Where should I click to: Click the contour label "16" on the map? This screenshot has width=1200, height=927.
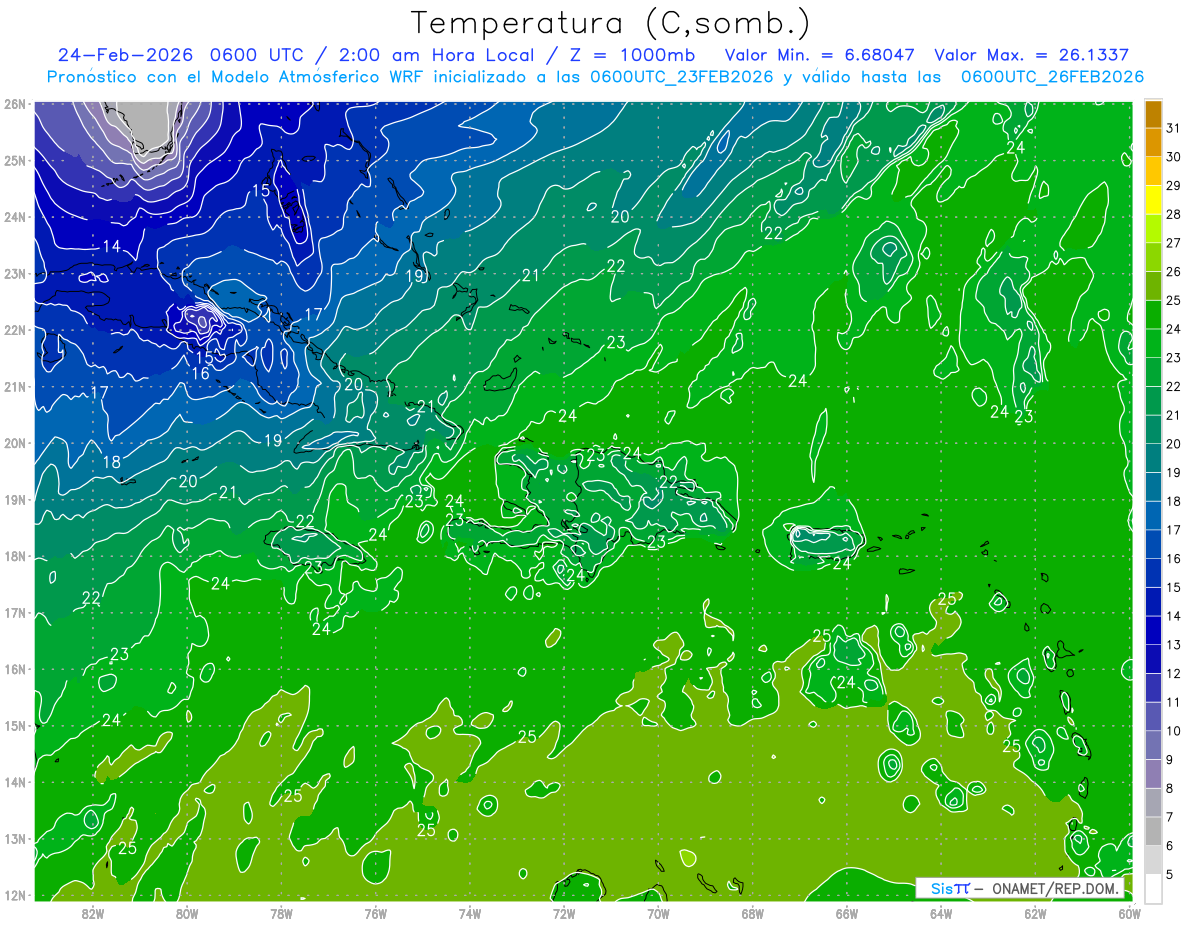pos(200,374)
